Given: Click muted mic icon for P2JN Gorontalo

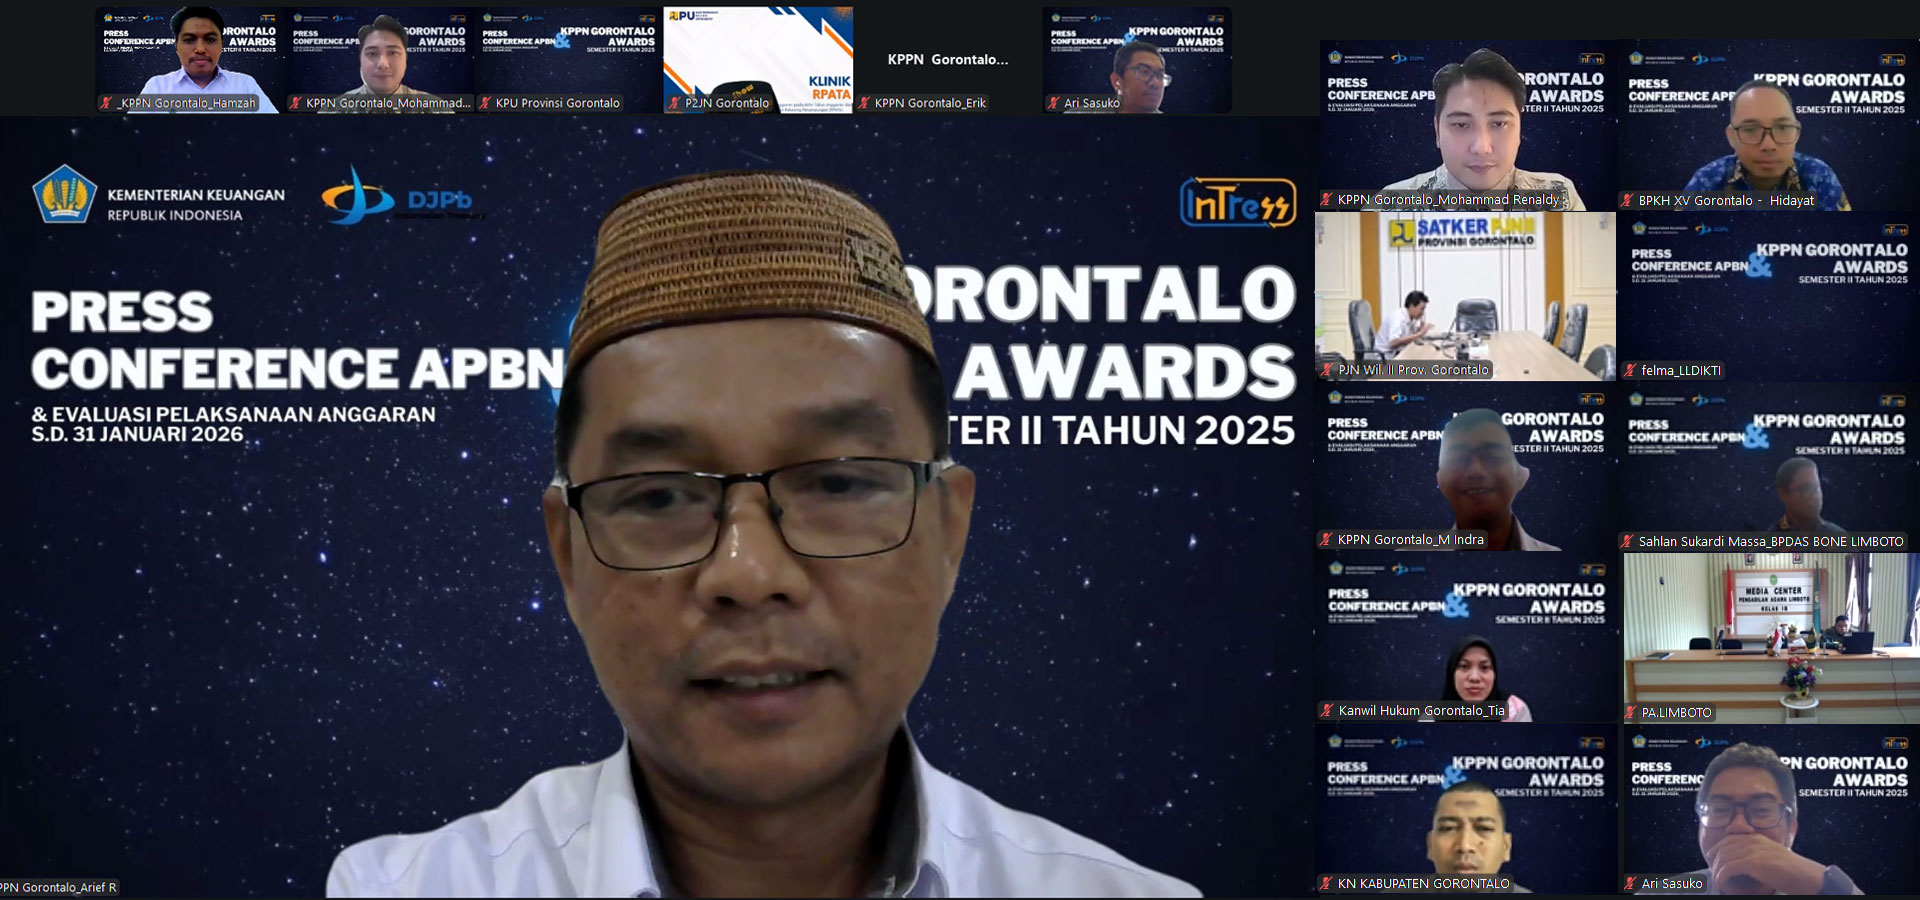Looking at the screenshot, I should click(x=675, y=103).
